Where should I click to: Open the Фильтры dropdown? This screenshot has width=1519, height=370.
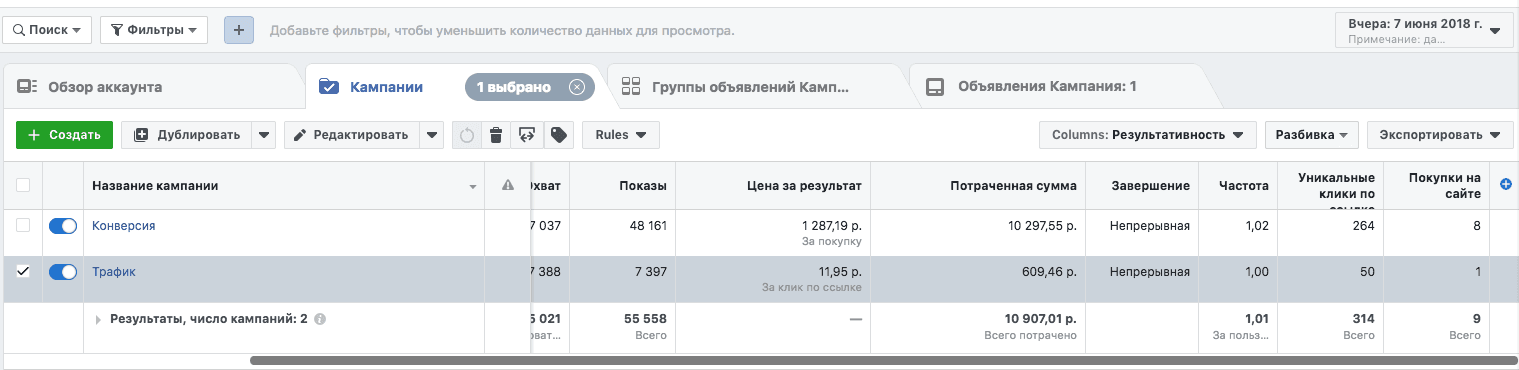[x=154, y=30]
